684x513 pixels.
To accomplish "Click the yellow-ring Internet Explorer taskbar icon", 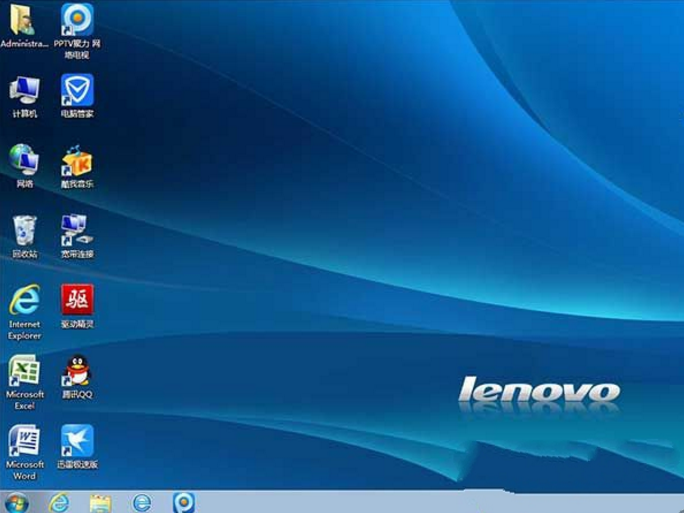I will [58, 503].
